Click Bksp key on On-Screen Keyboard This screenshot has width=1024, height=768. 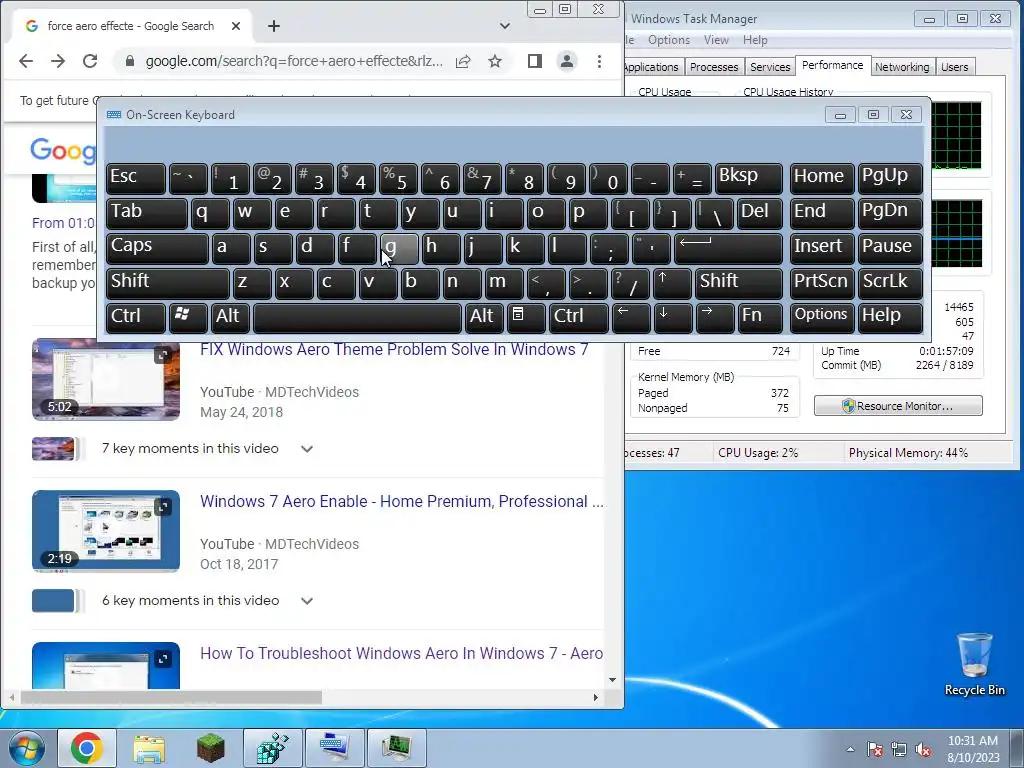coord(748,178)
